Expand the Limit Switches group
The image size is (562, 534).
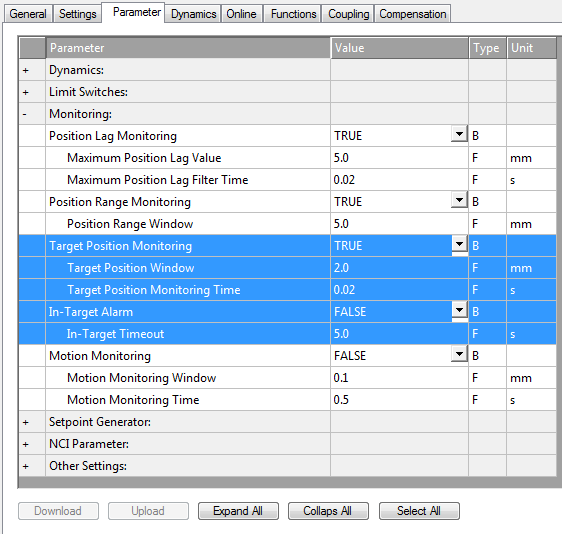click(25, 92)
